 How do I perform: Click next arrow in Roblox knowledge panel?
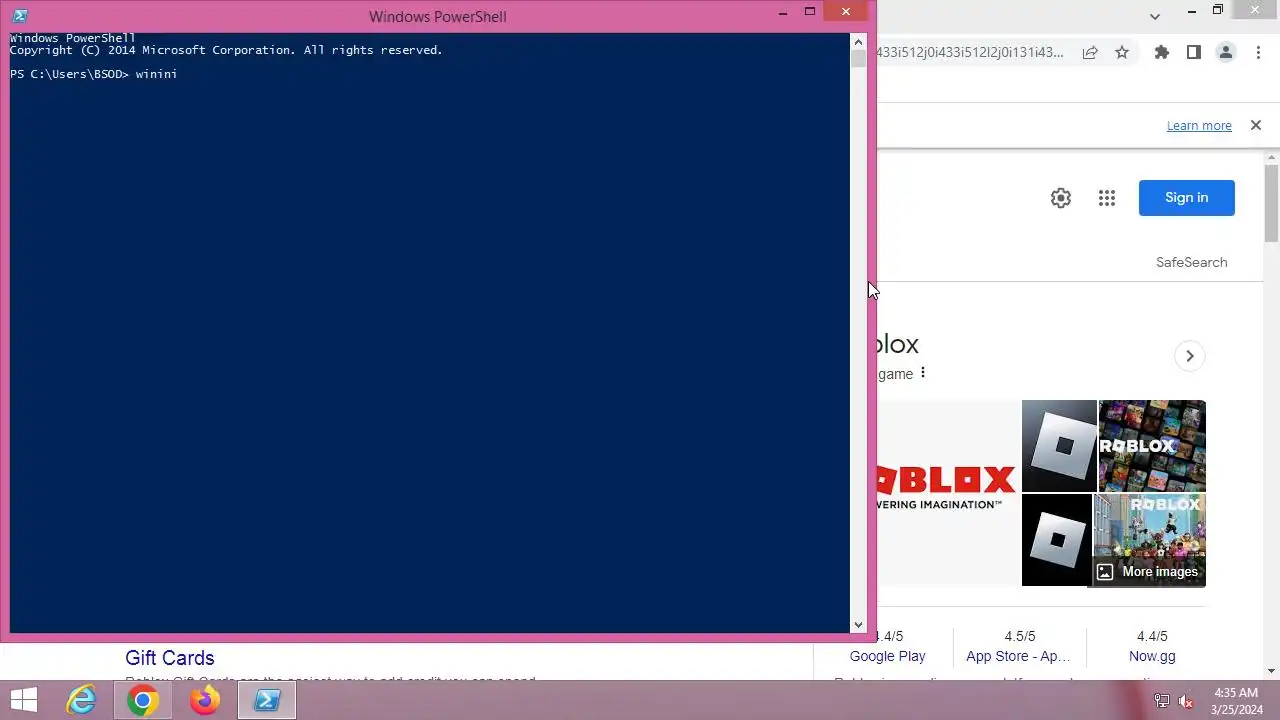coord(1190,356)
